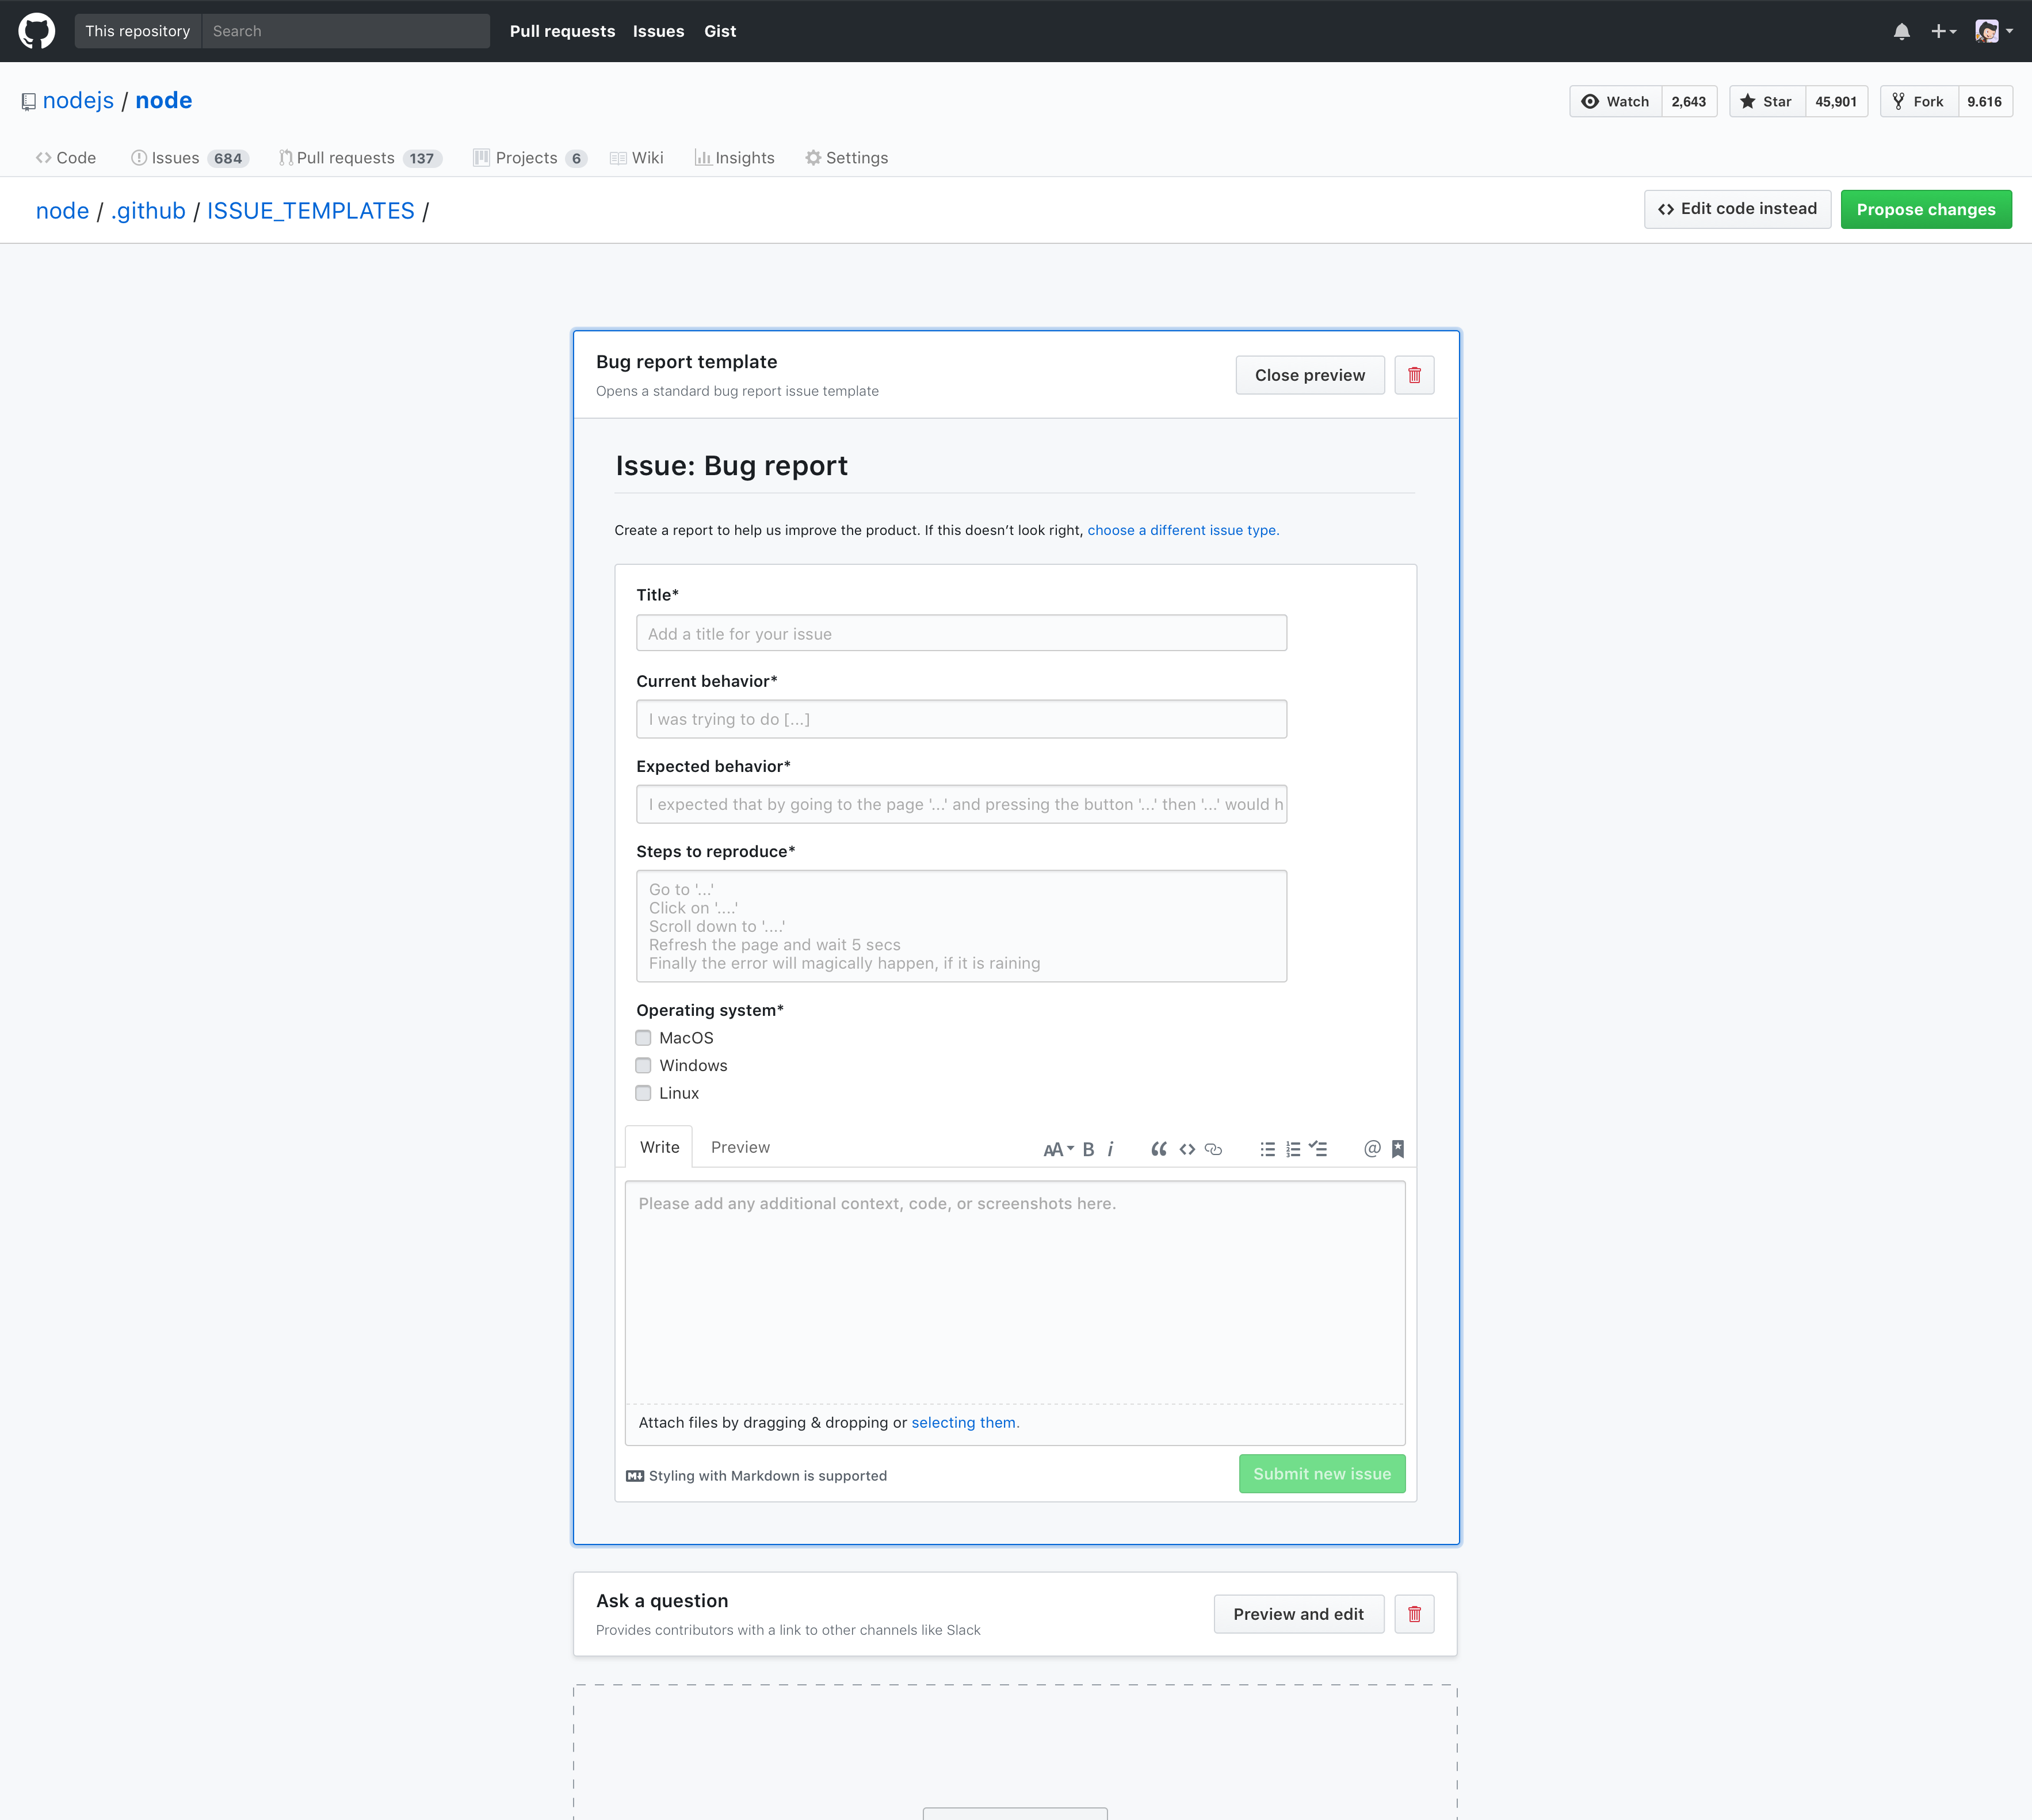Check the Linux checkbox
The width and height of the screenshot is (2032, 1820).
pos(643,1093)
